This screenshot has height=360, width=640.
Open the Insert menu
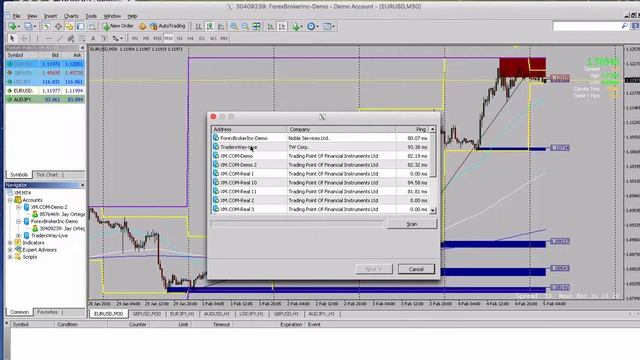tap(50, 16)
